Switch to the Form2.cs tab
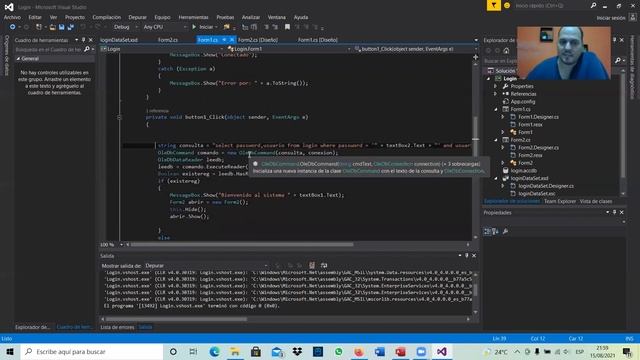The width and height of the screenshot is (640, 360). pos(168,40)
